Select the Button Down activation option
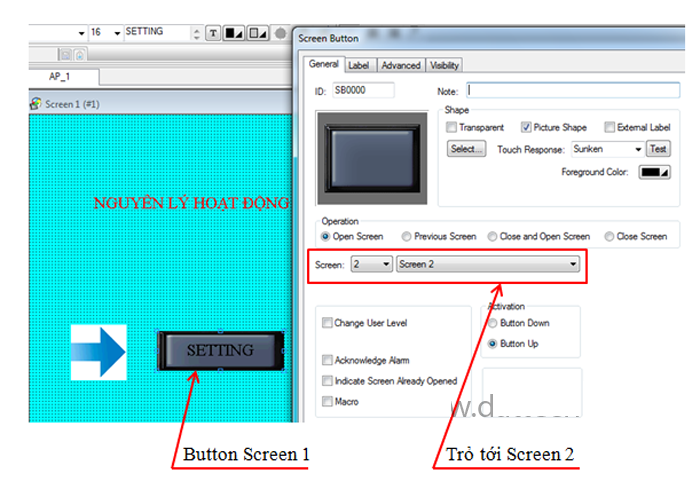Image resolution: width=700 pixels, height=497 pixels. (x=492, y=323)
